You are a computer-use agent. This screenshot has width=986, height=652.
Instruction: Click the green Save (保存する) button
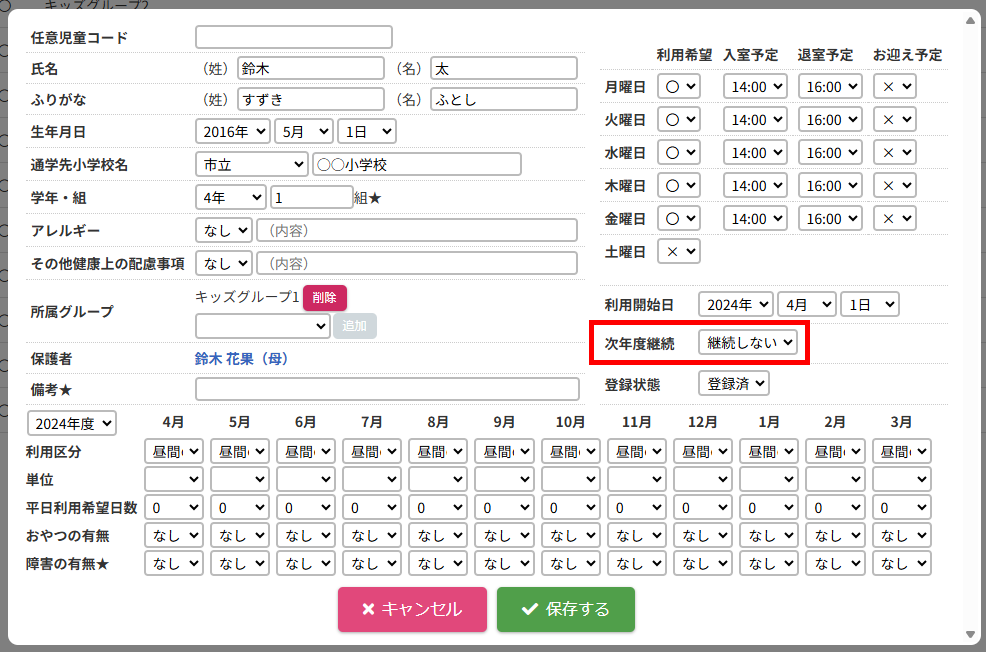[x=565, y=609]
